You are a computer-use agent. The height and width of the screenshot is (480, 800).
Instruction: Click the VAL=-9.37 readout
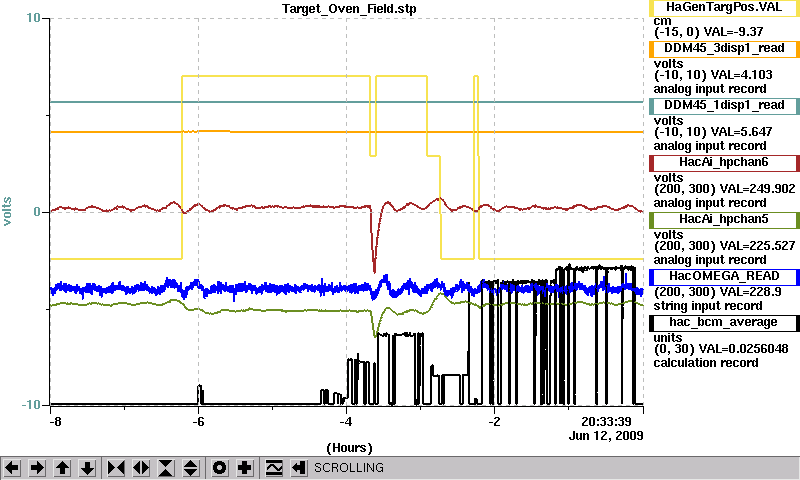point(733,32)
